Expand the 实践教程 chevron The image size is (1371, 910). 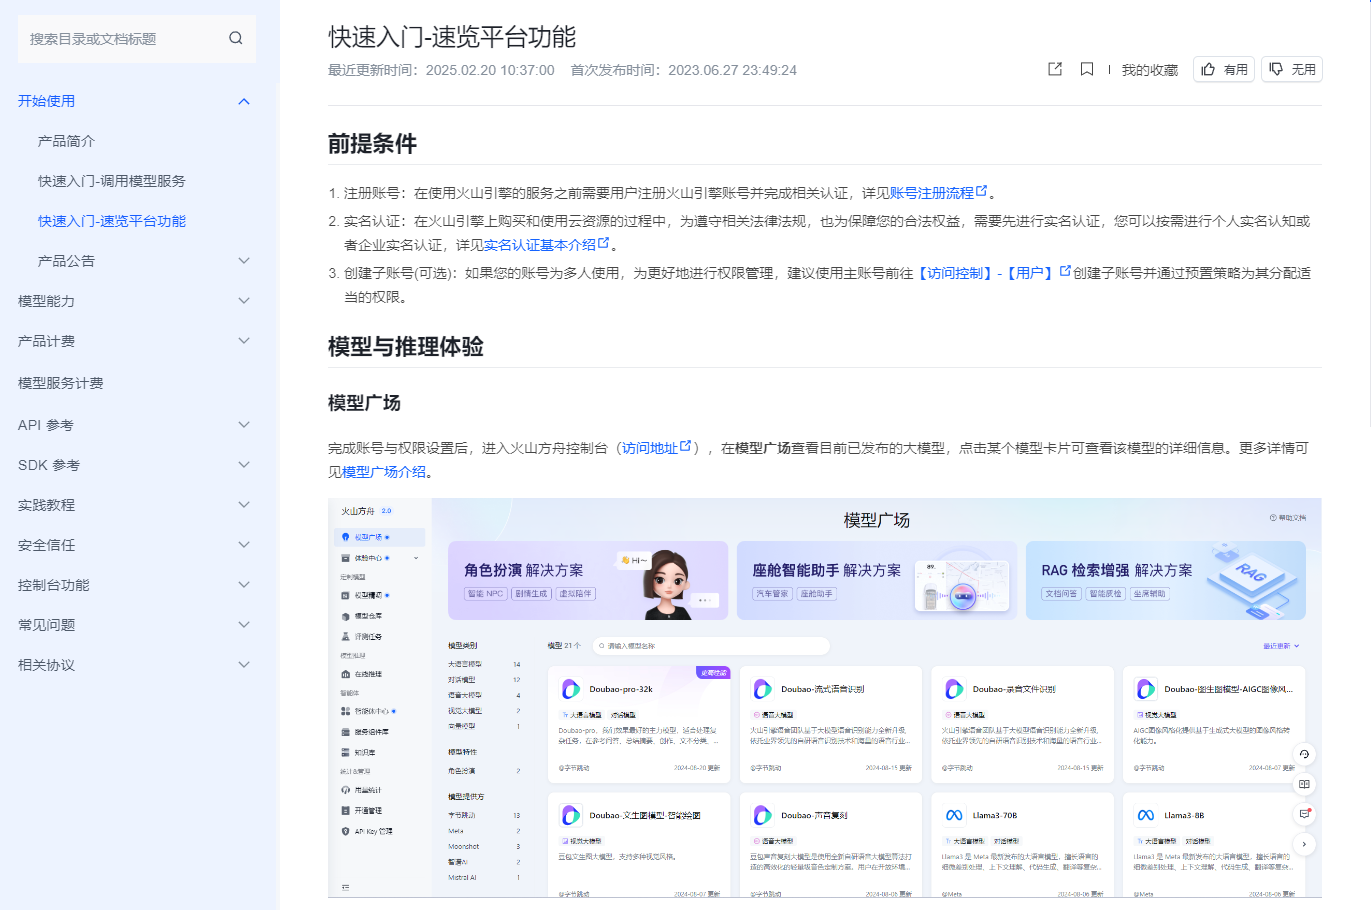click(244, 505)
